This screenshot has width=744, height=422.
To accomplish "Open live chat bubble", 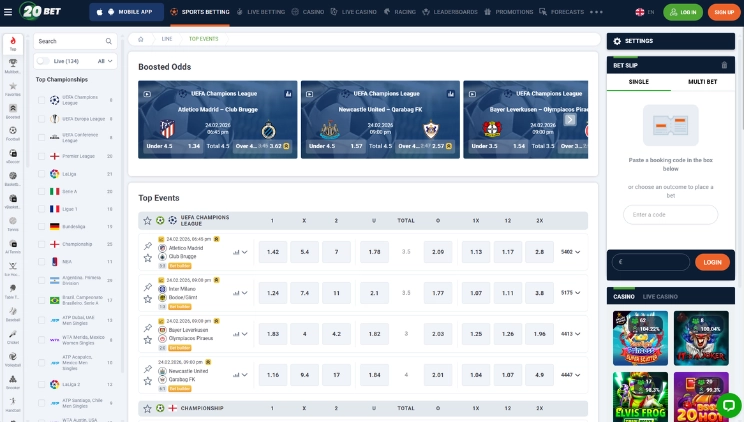I will tap(729, 406).
